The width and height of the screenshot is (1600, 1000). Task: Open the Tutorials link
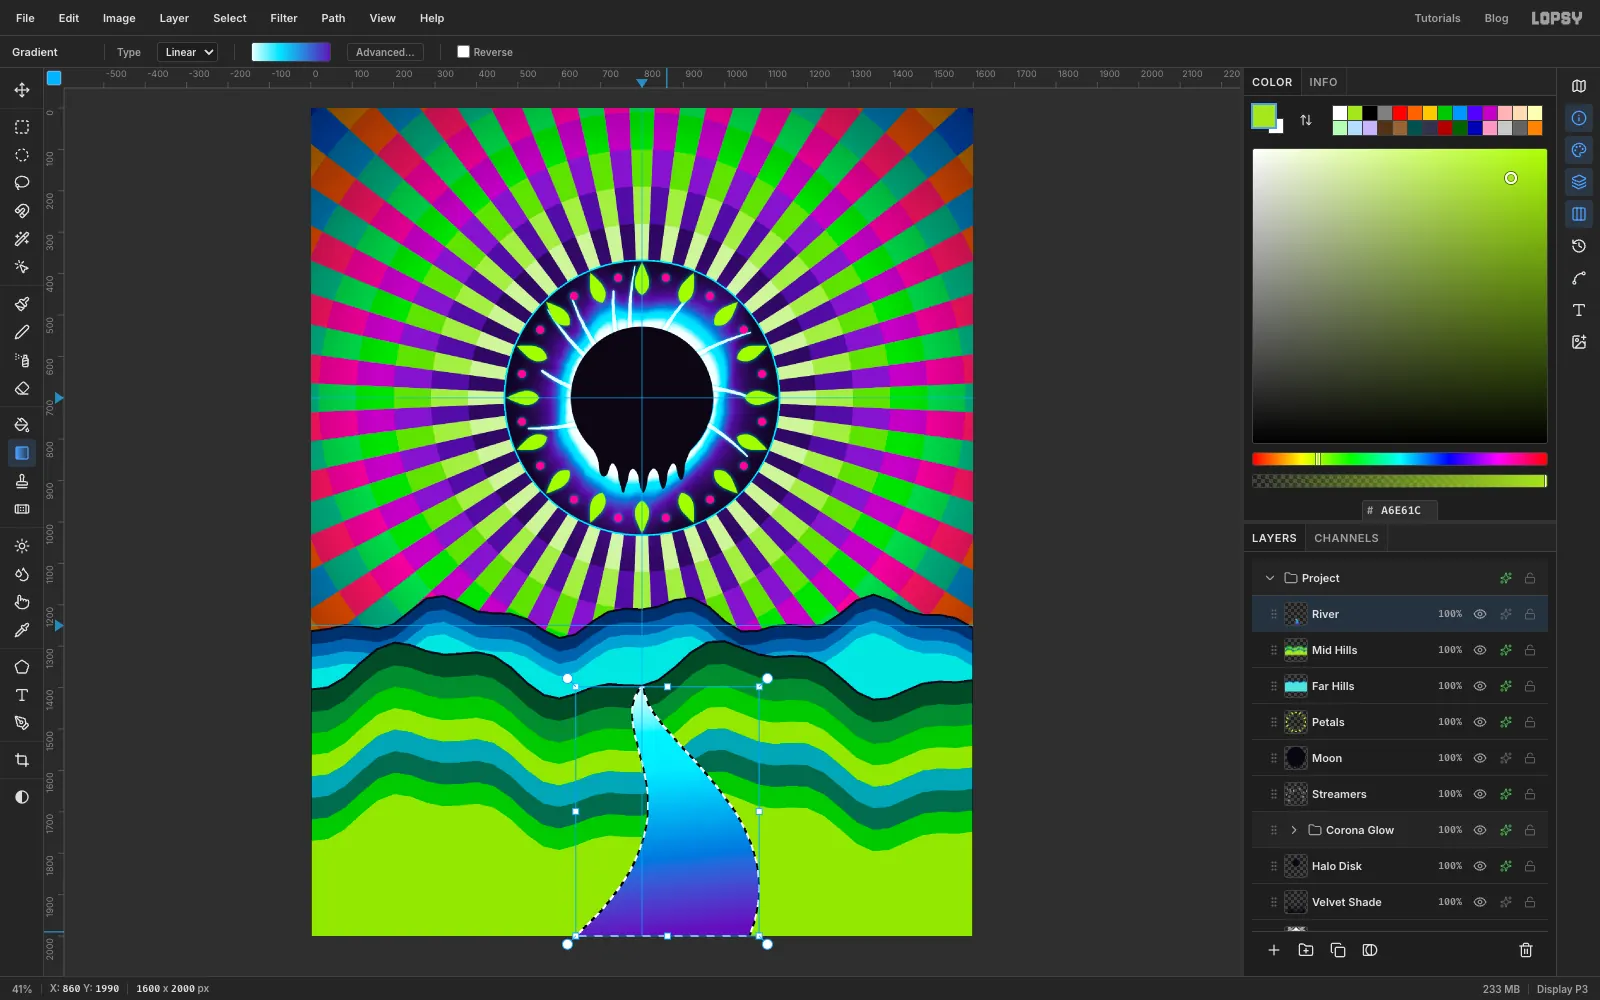click(1437, 18)
